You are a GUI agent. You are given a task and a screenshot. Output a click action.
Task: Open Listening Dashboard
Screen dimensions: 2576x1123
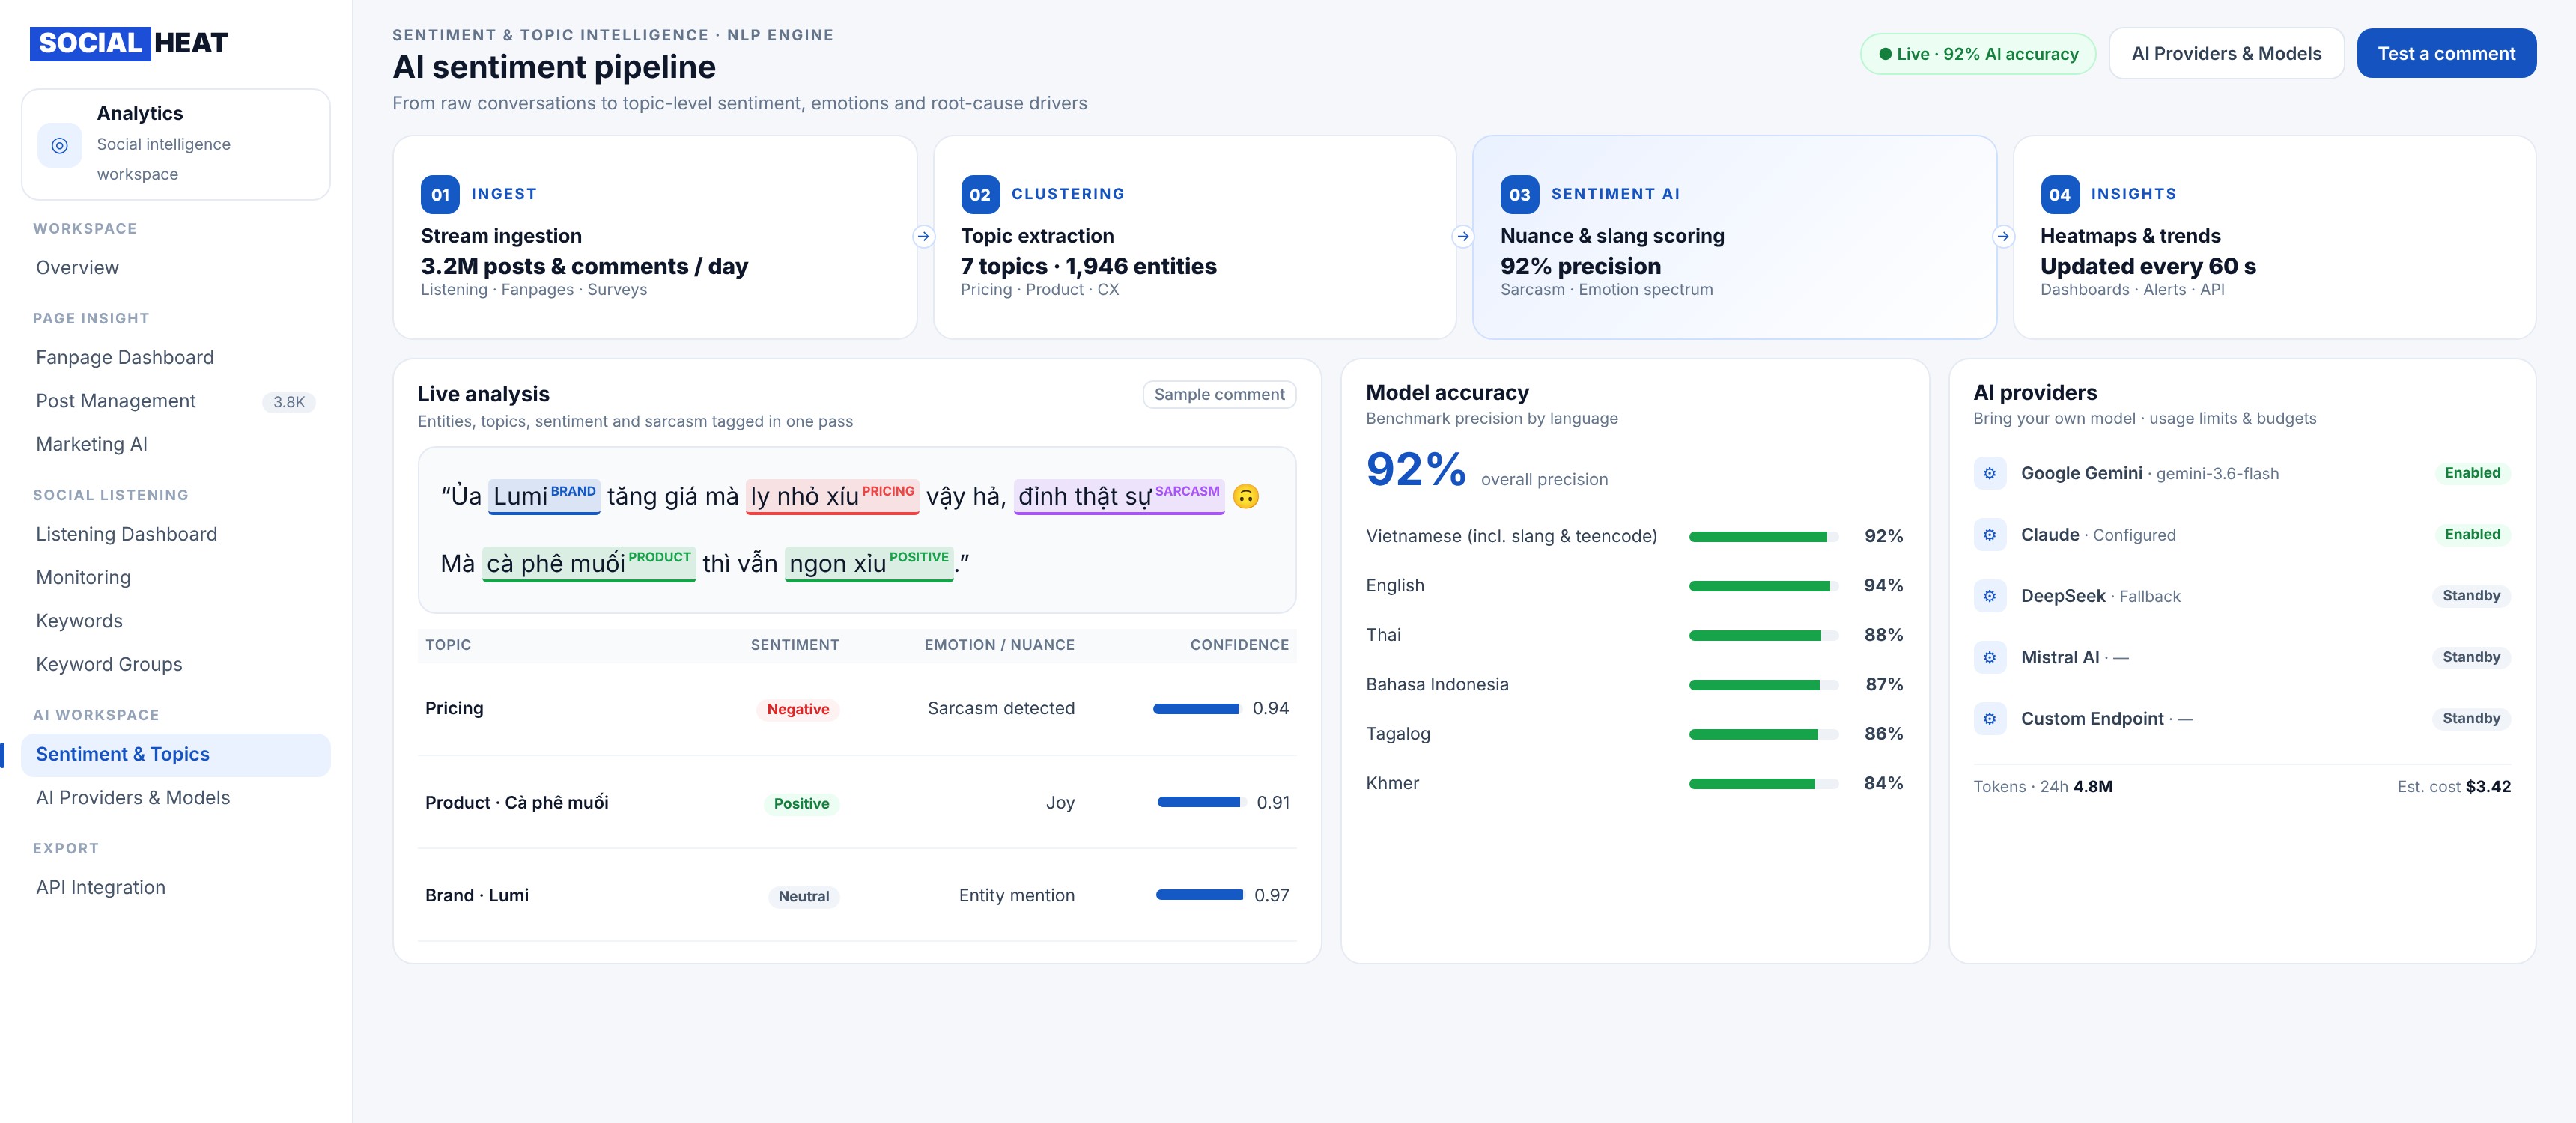tap(176, 534)
